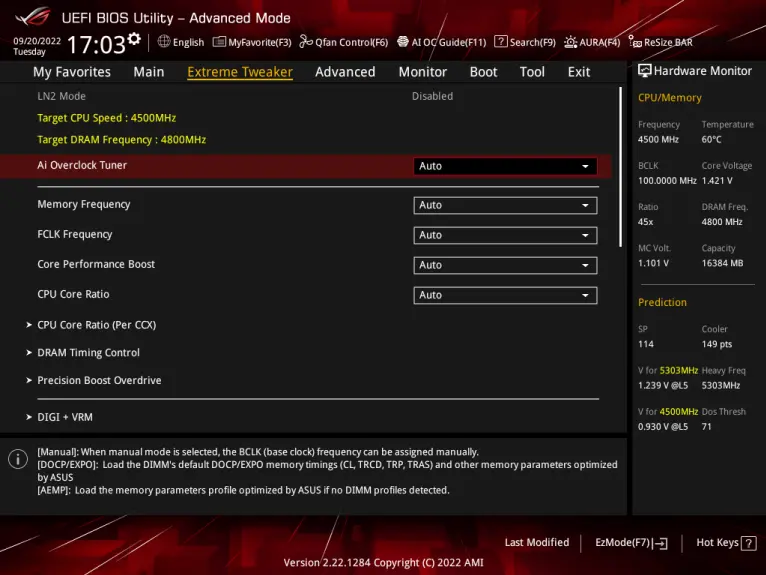The width and height of the screenshot is (766, 575).
Task: Click the 16384 MB capacity value
Action: pos(722,263)
